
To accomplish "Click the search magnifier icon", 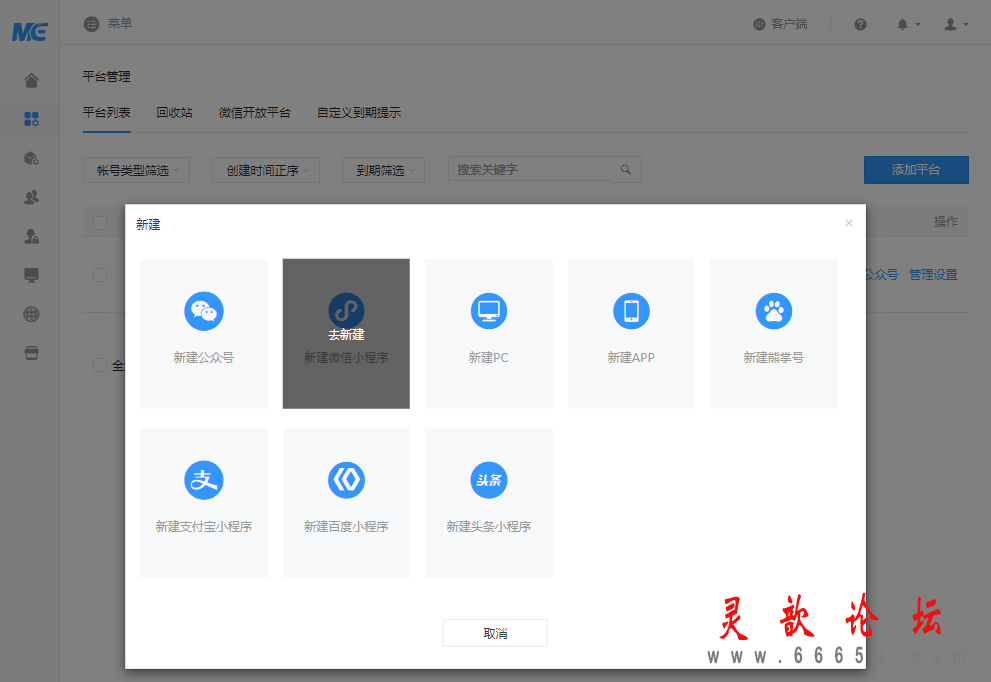I will (626, 169).
